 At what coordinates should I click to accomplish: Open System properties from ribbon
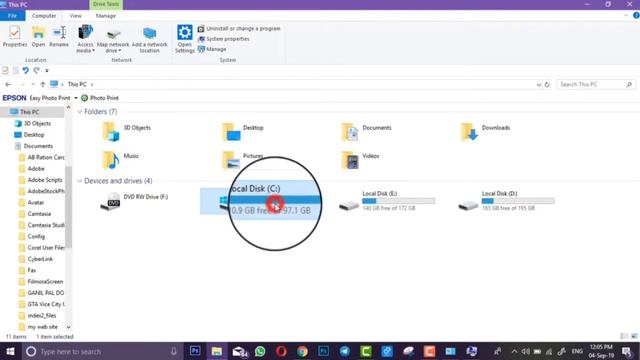tap(224, 39)
